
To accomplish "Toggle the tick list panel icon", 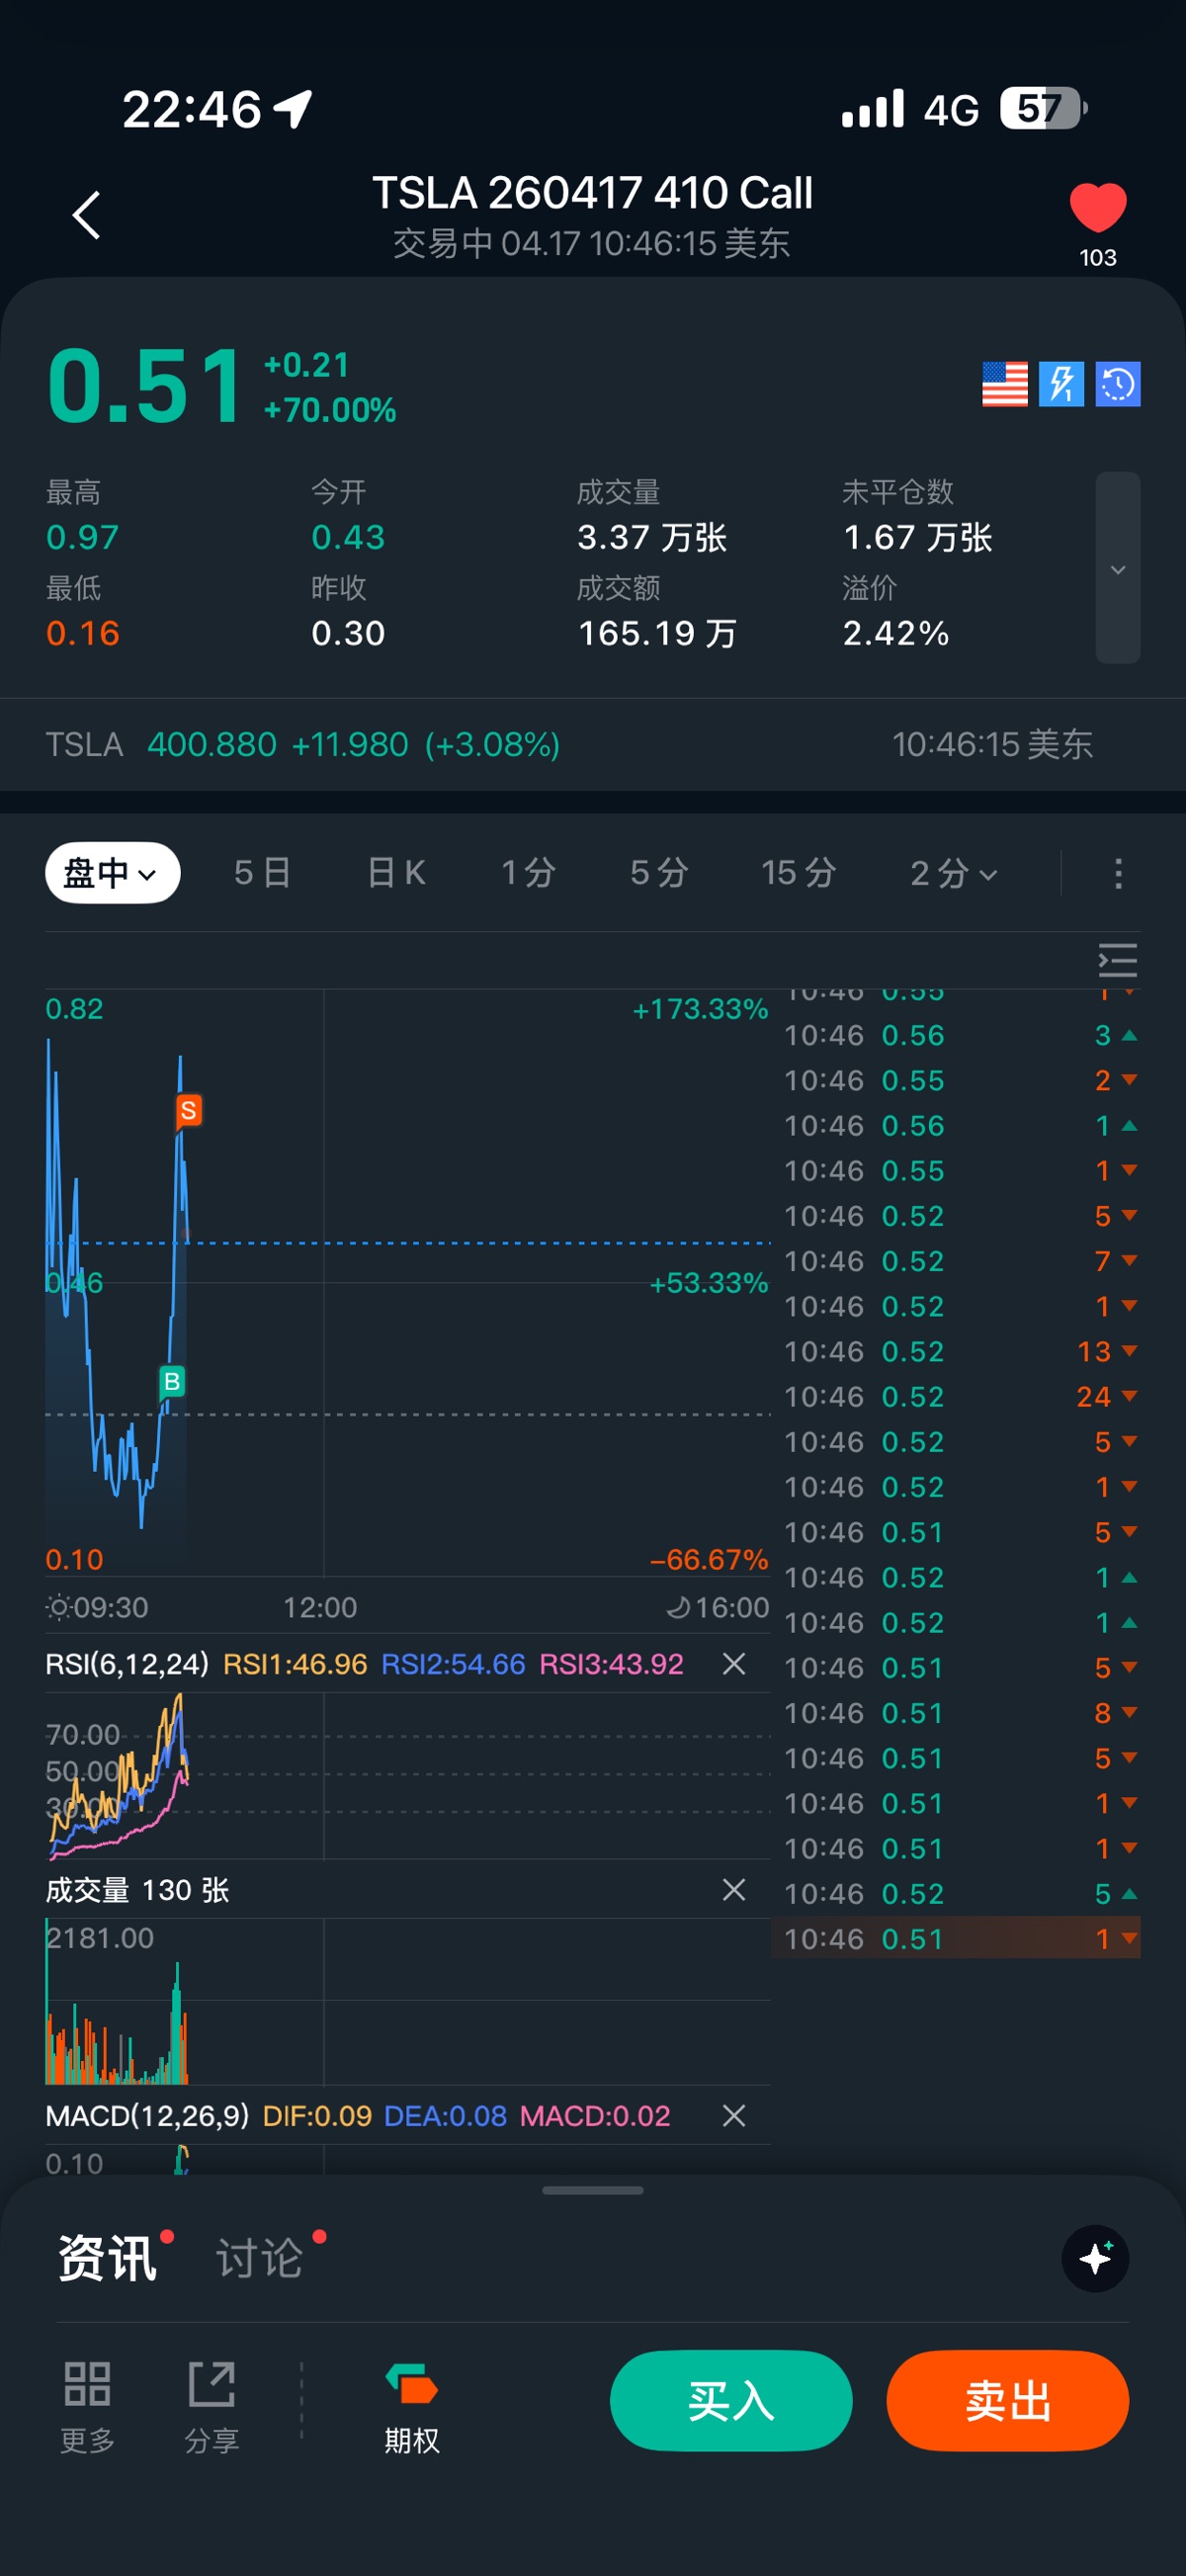I will click(1117, 960).
